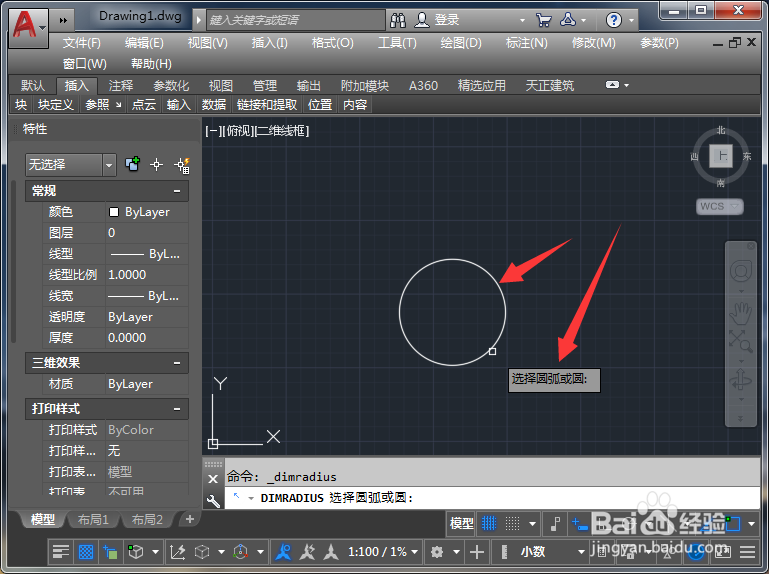Image resolution: width=769 pixels, height=574 pixels.
Task: Click the binoculars search icon
Action: 398,20
